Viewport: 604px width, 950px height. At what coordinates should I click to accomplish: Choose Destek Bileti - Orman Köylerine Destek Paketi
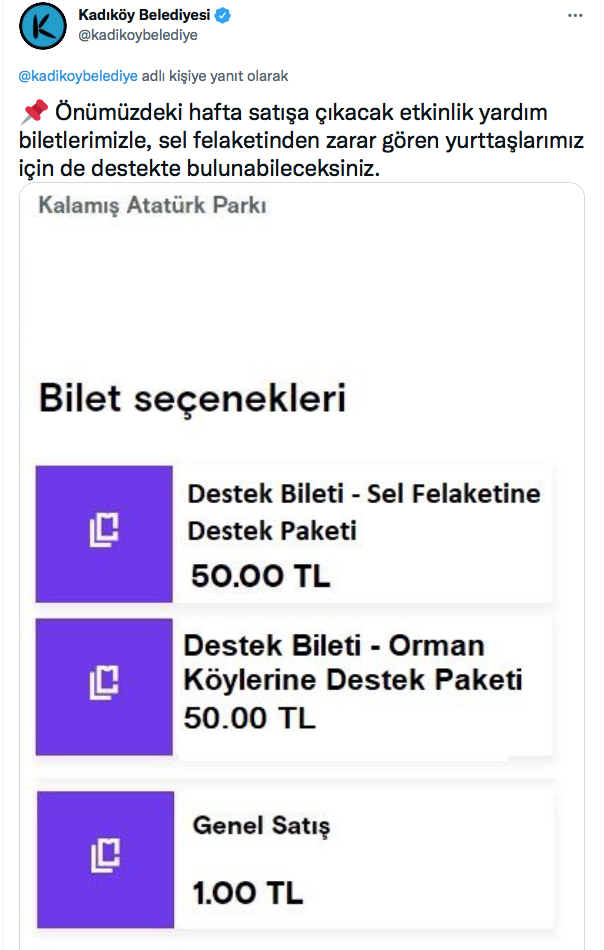coord(353,662)
